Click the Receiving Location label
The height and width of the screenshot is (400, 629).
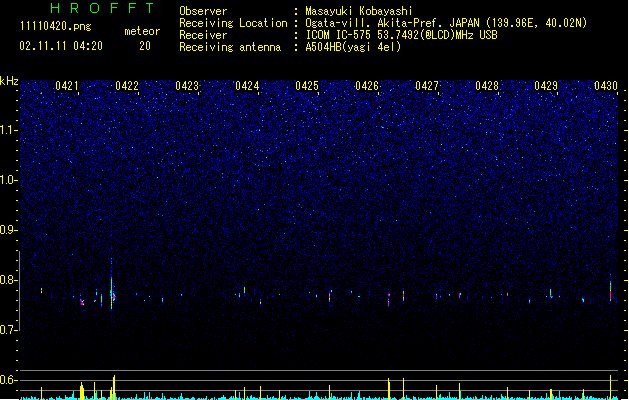pos(233,23)
